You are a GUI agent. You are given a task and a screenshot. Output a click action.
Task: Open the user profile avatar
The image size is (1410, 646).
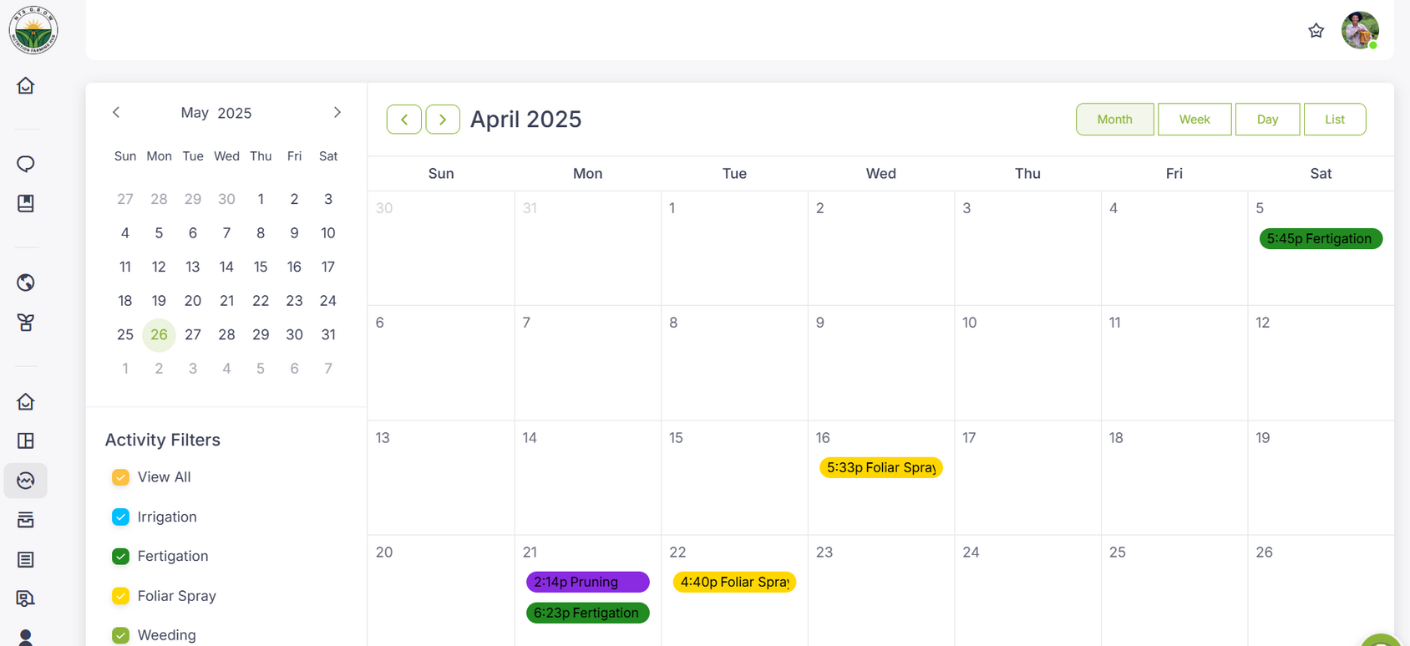(x=1360, y=30)
